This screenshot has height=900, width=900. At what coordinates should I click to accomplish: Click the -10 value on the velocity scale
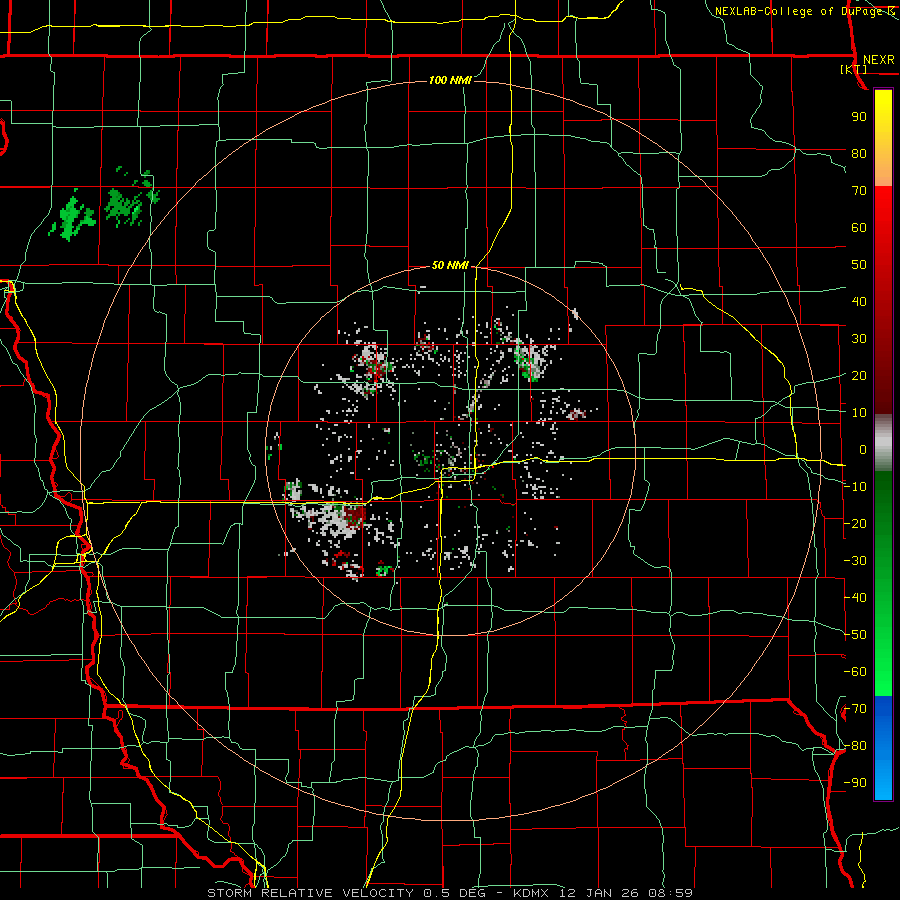tap(855, 487)
